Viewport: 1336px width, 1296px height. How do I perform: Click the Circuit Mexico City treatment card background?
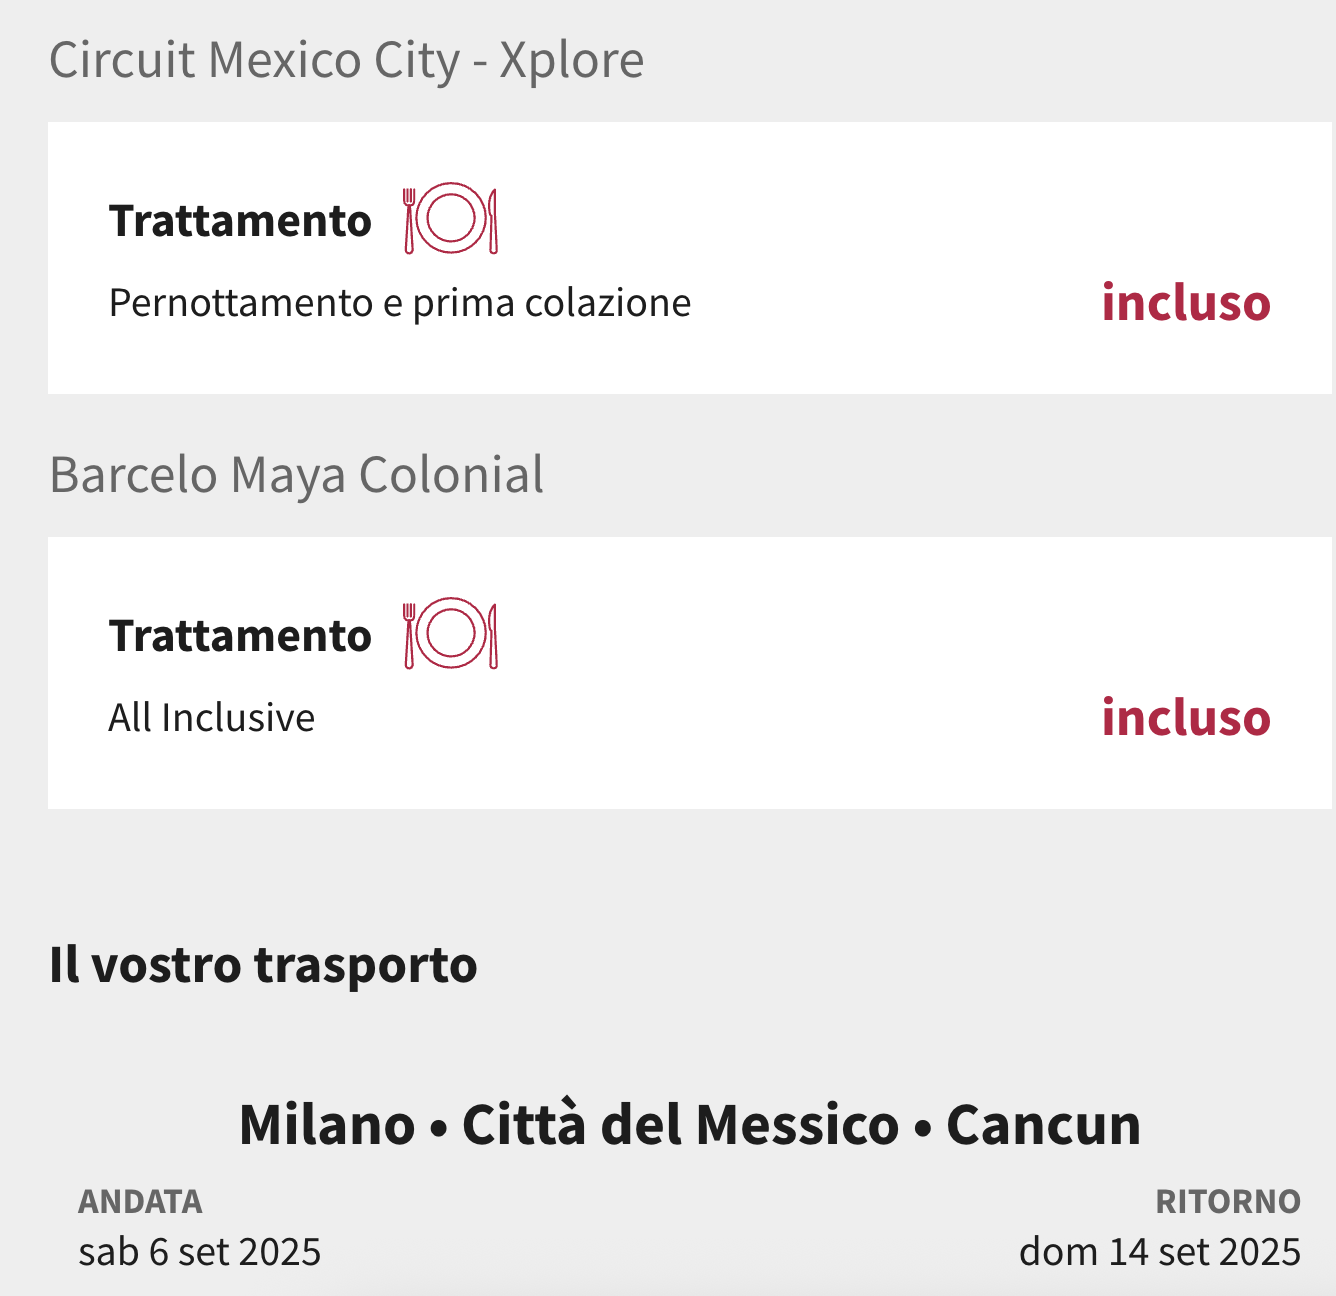pos(690,258)
